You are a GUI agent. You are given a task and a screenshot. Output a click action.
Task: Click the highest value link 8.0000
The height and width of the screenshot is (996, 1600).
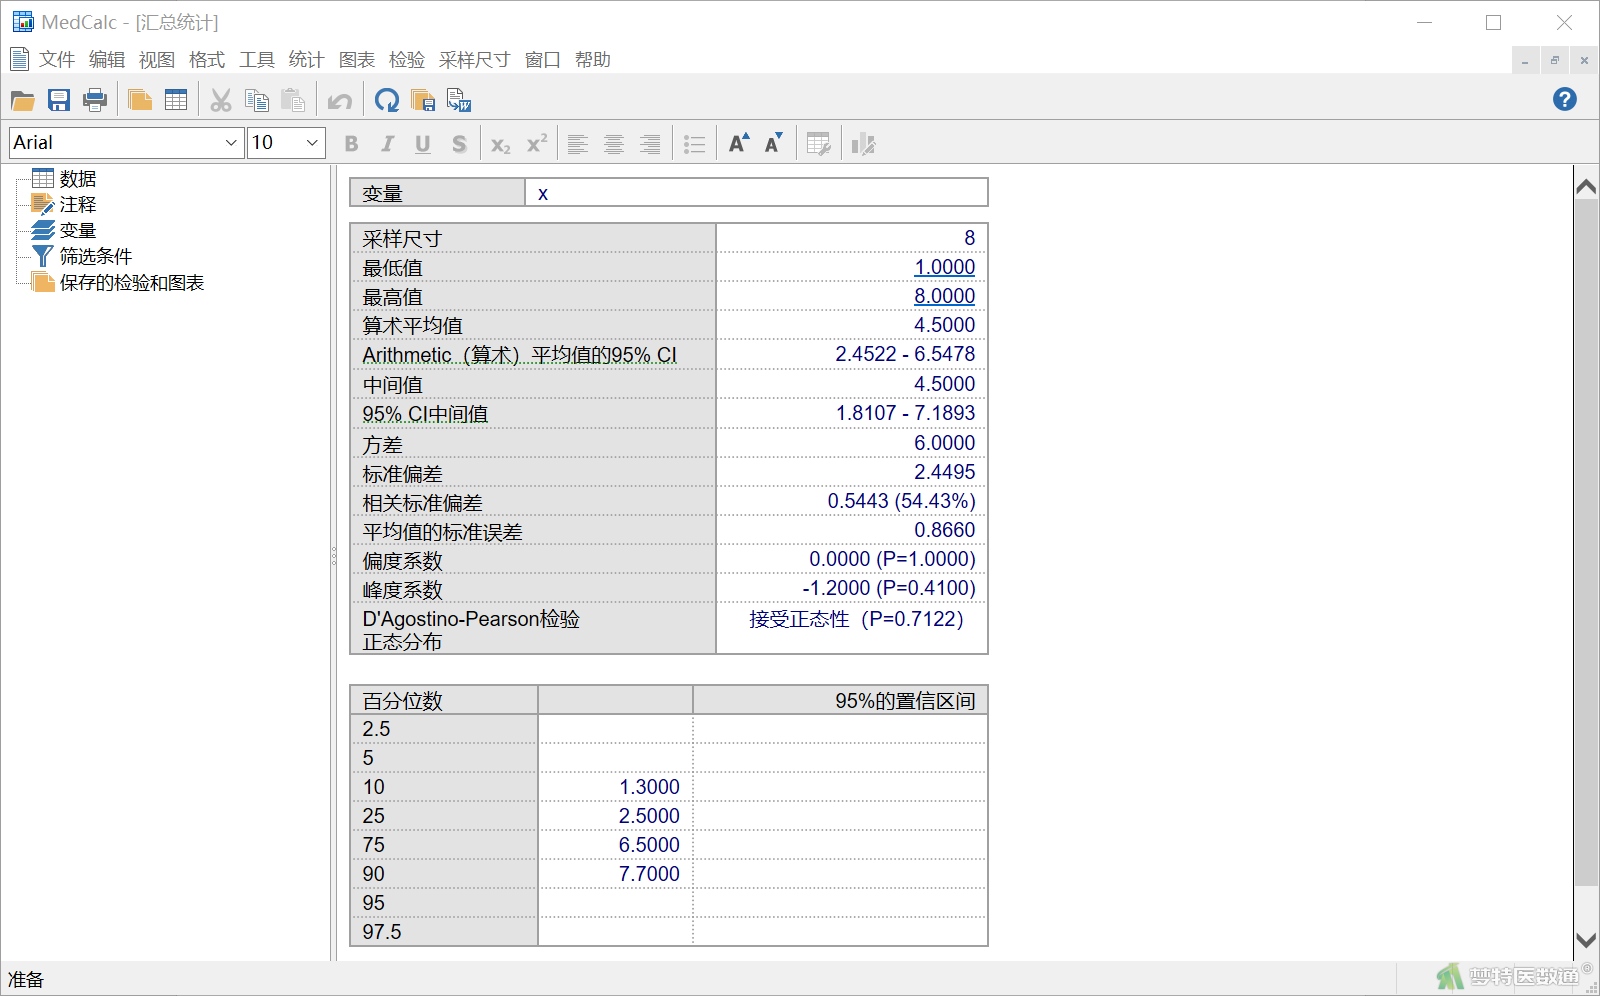coord(944,296)
